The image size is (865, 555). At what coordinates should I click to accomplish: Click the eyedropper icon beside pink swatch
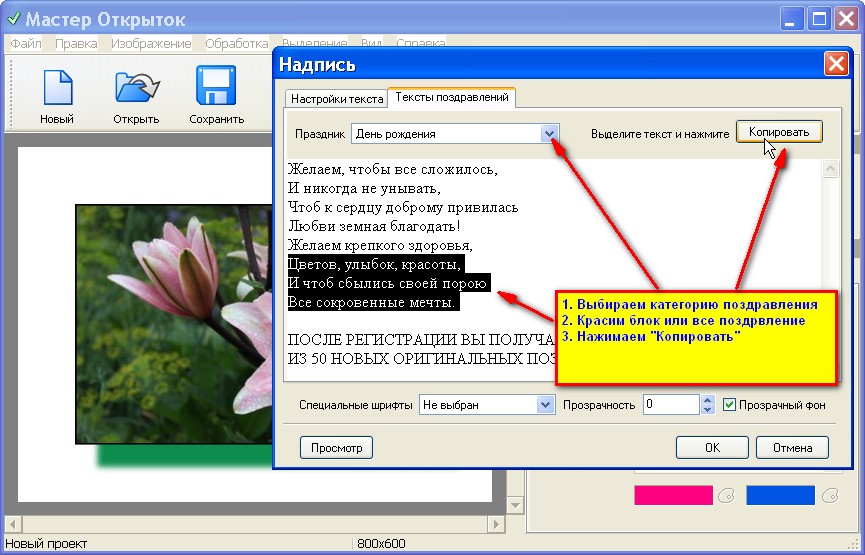727,495
